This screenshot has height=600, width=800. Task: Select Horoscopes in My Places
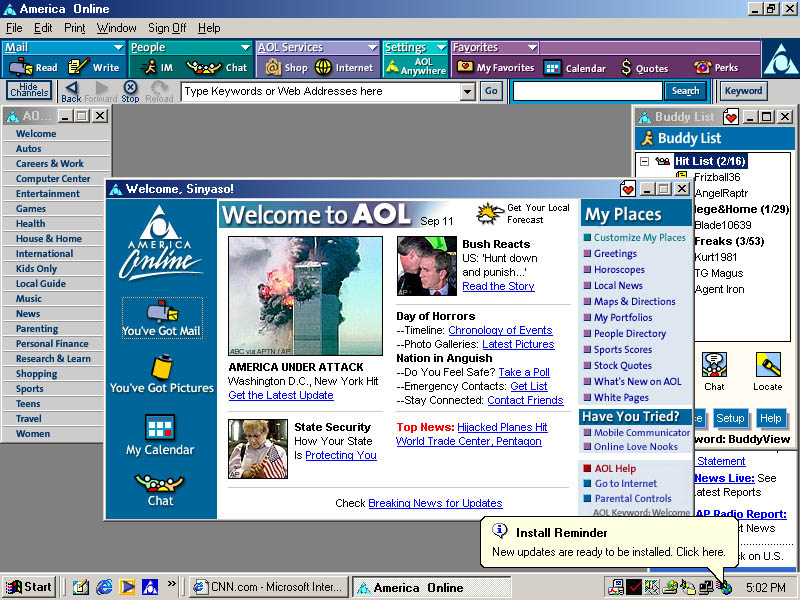619,269
